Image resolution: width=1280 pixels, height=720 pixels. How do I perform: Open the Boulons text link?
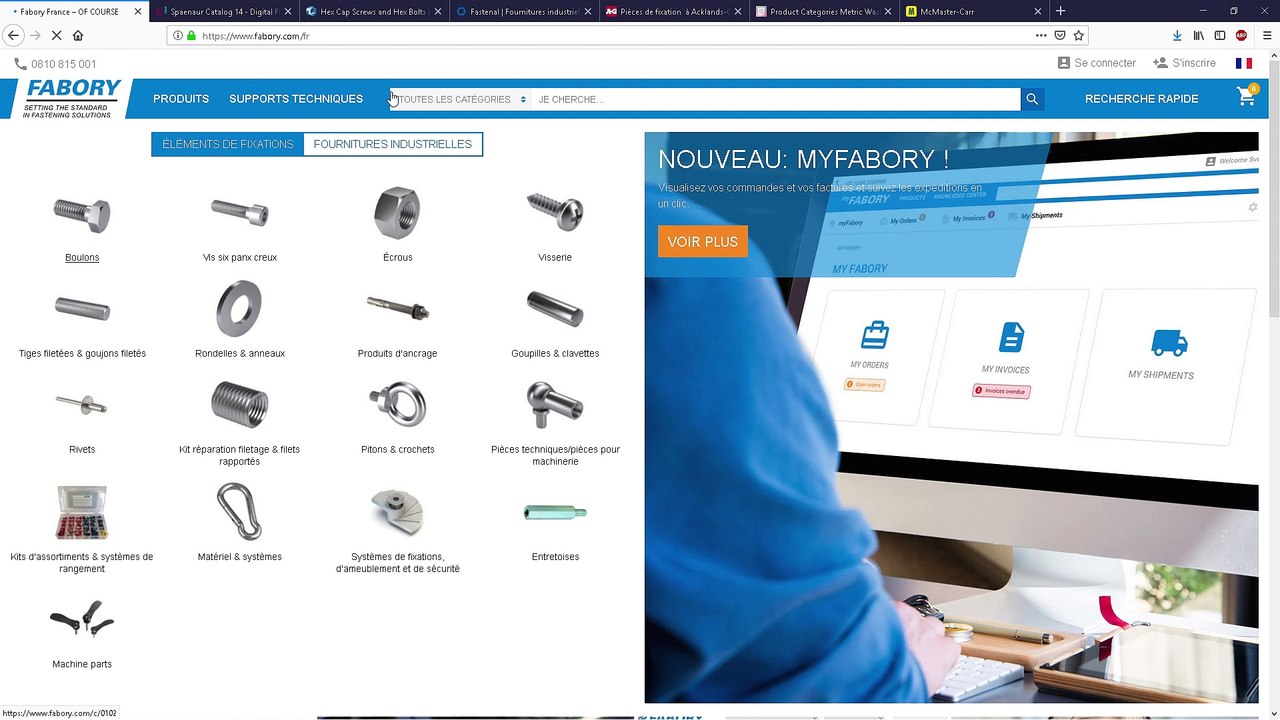pyautogui.click(x=82, y=257)
